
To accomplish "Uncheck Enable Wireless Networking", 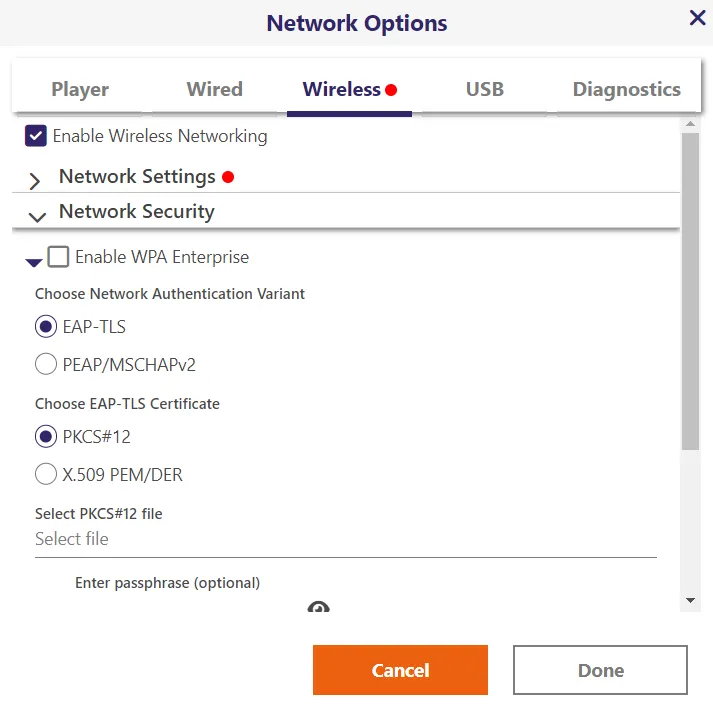I will 36,136.
